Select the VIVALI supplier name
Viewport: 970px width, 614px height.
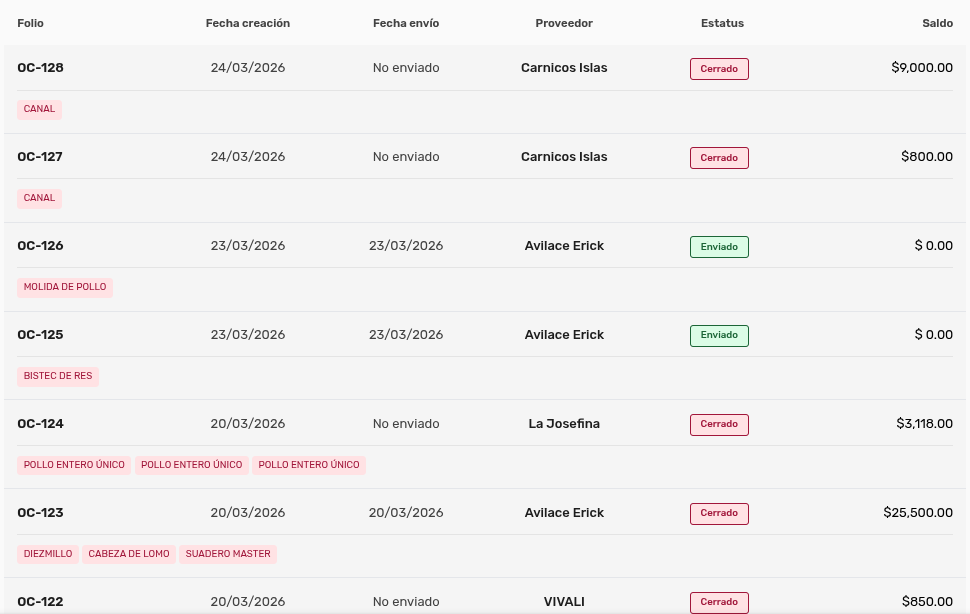tap(564, 602)
